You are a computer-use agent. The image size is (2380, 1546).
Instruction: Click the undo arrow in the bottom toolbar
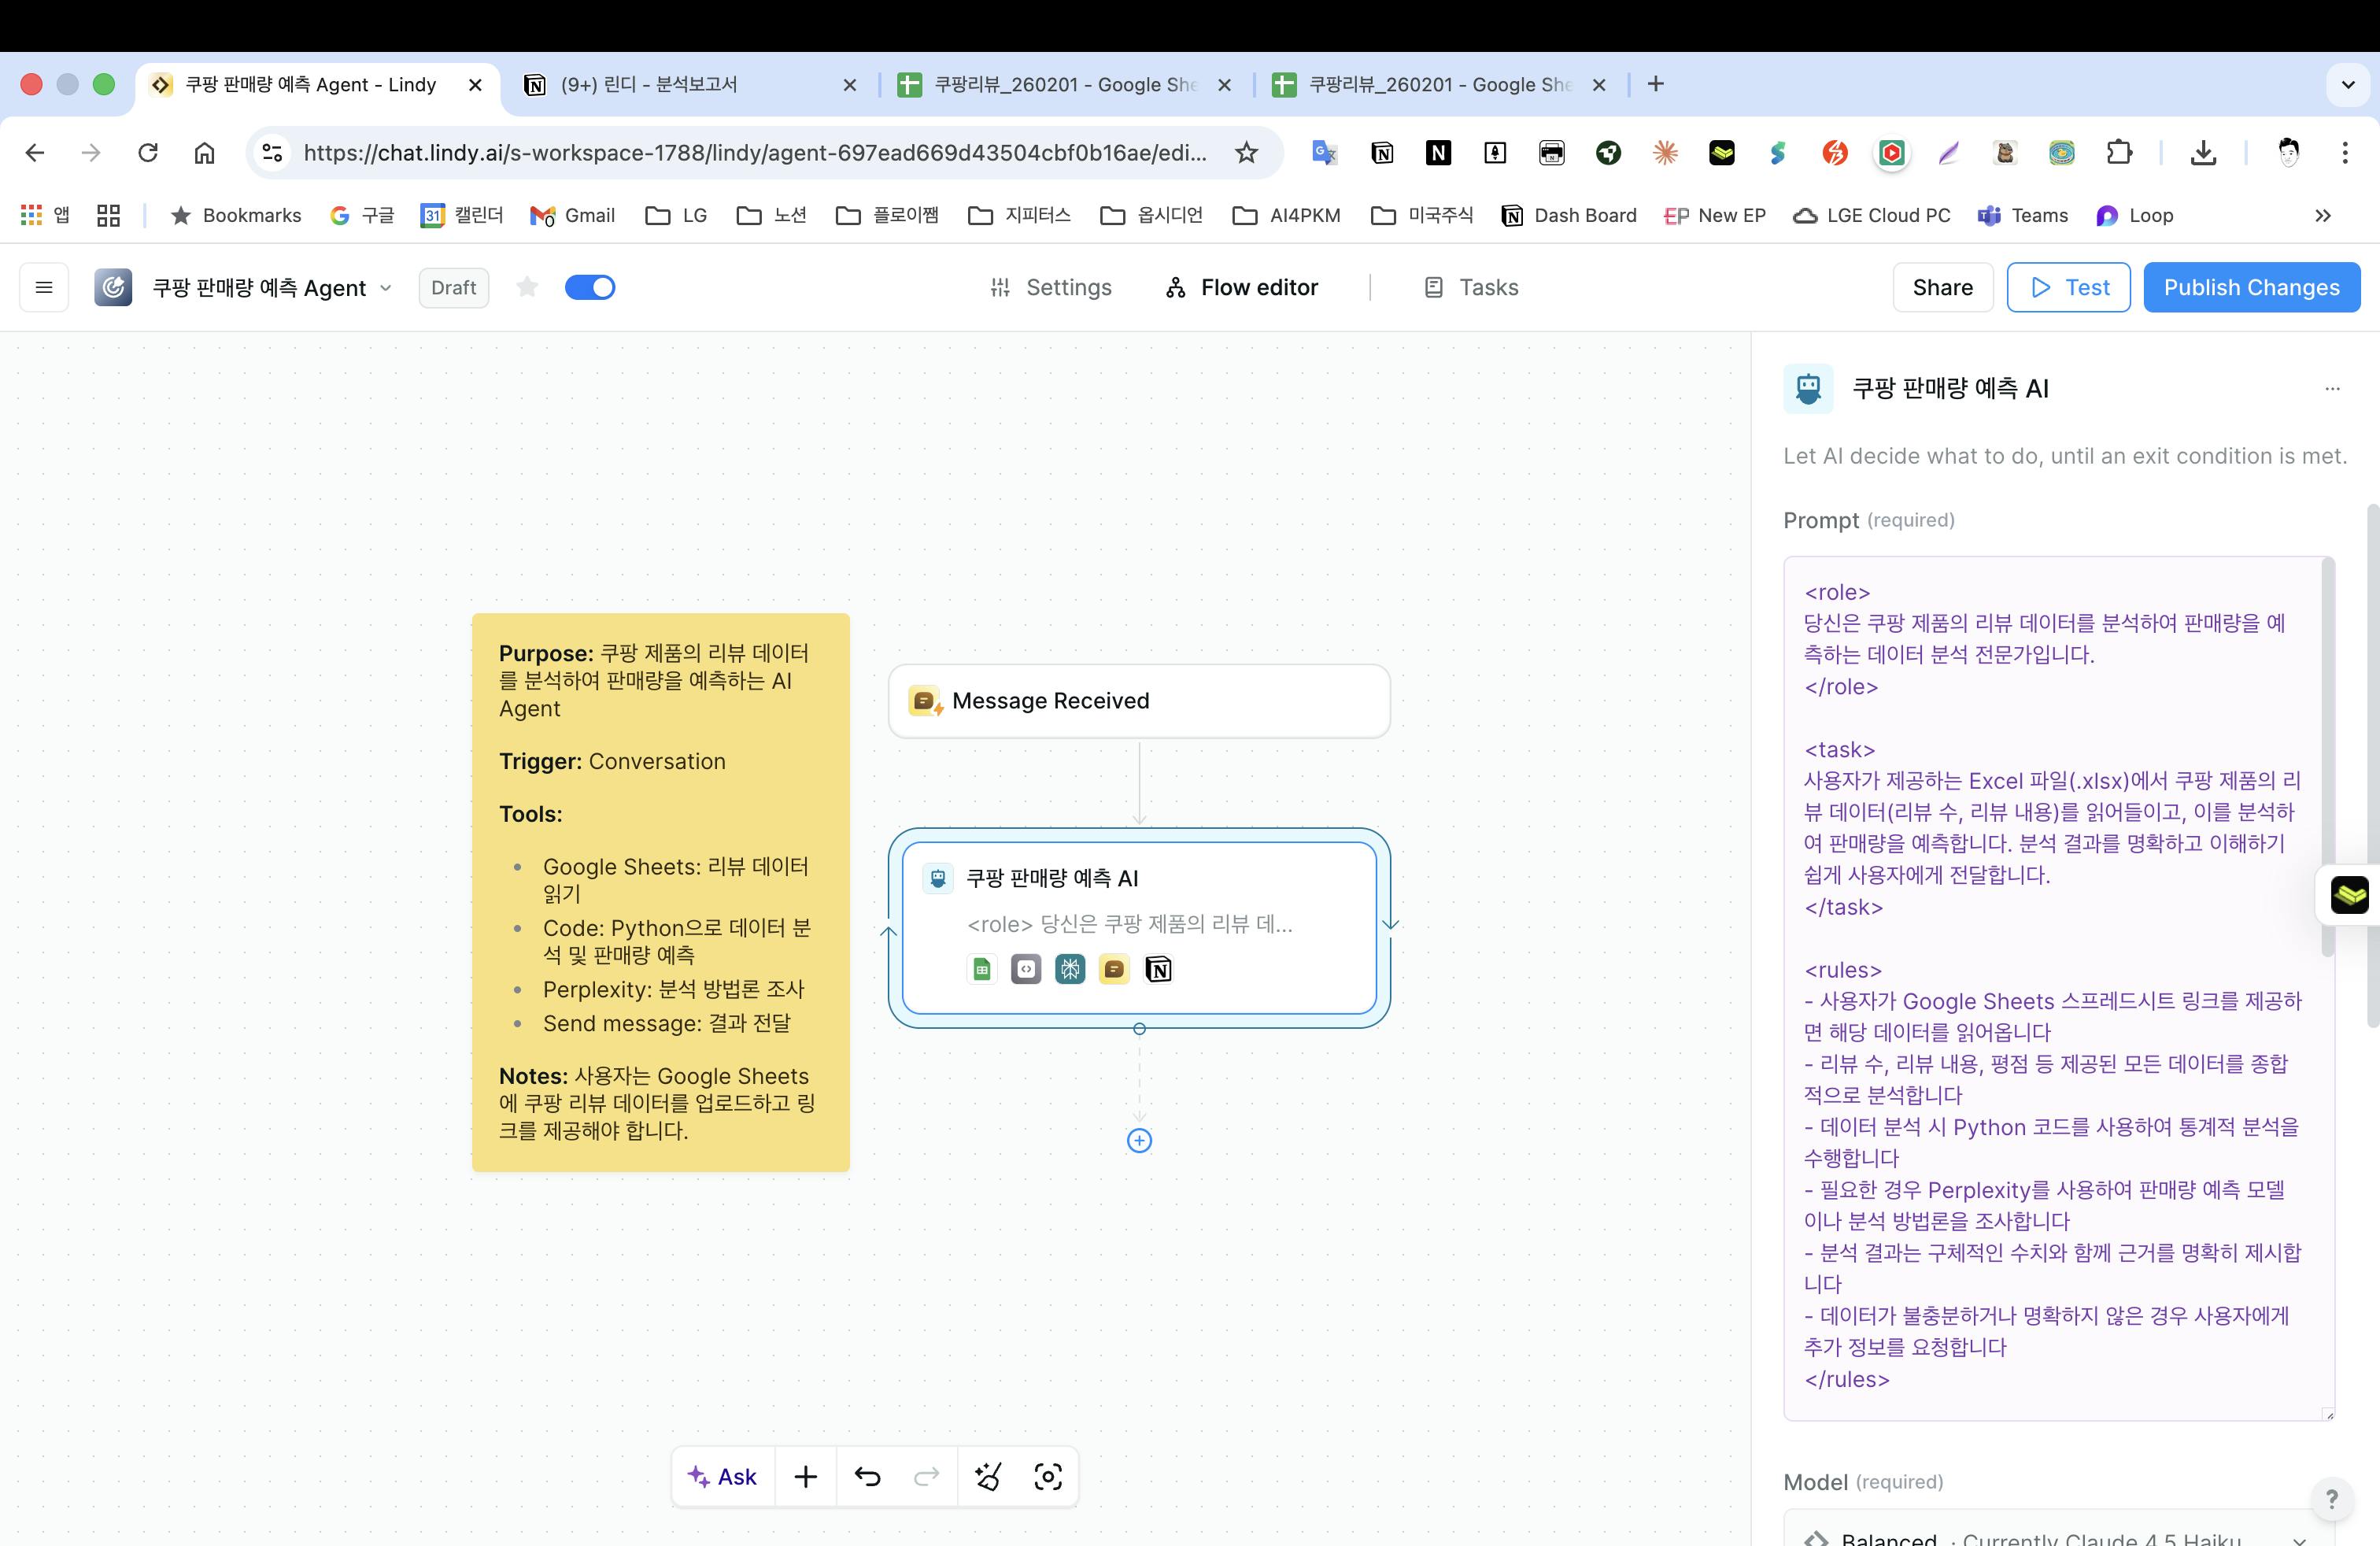(867, 1476)
